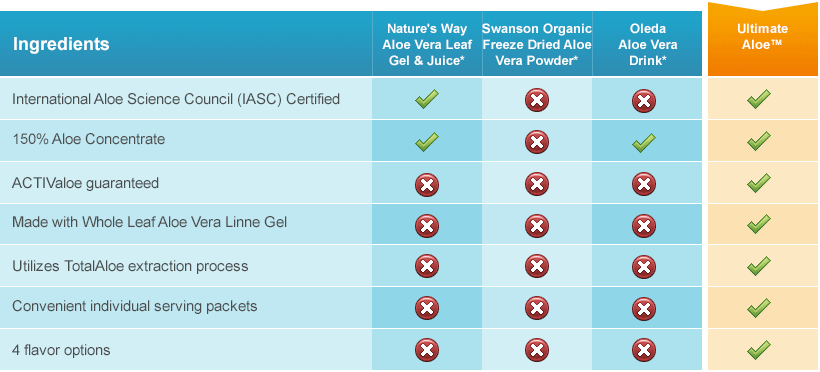
Task: Click Oleda 150% Aloe Concentrate checkmark
Action: coord(643,142)
